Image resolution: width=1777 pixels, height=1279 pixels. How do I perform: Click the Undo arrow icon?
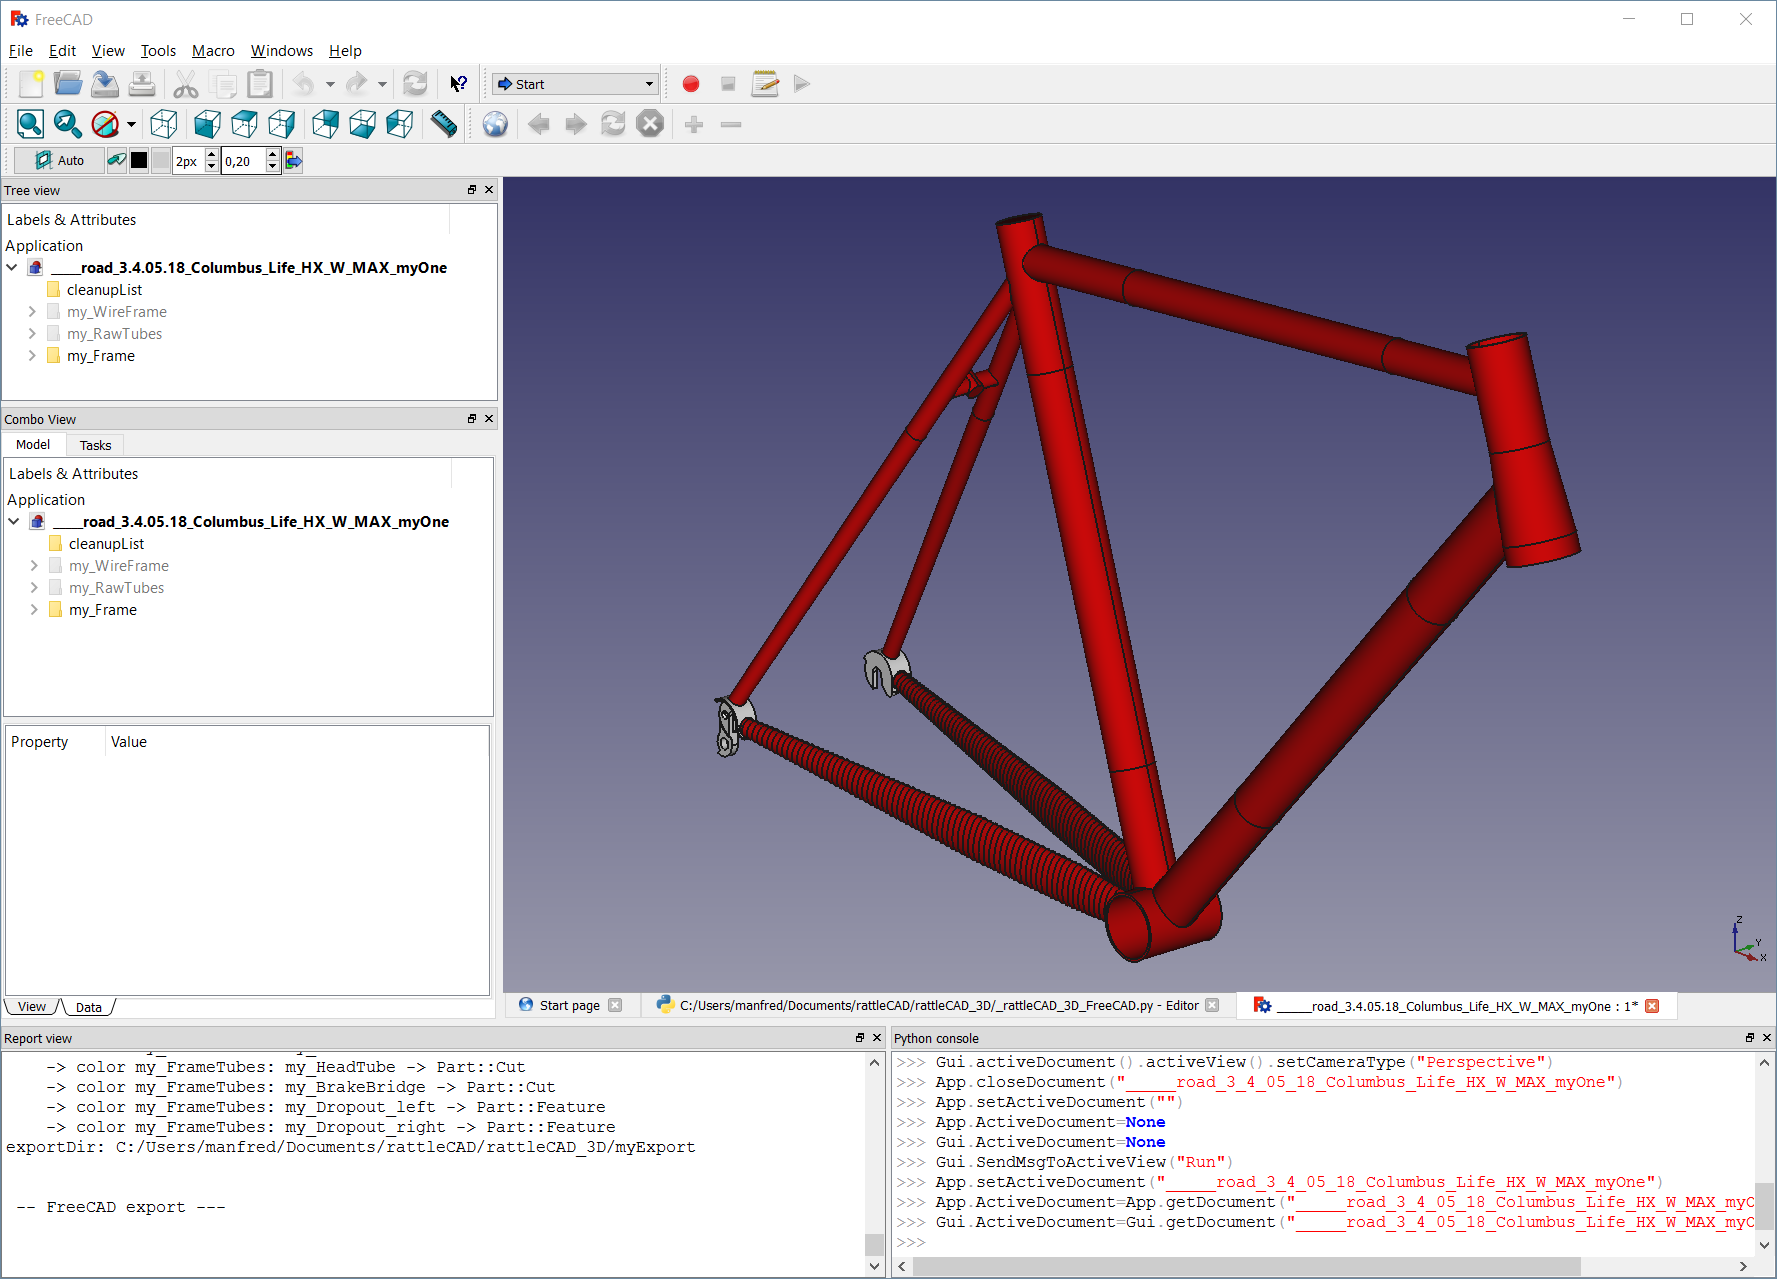pos(304,84)
